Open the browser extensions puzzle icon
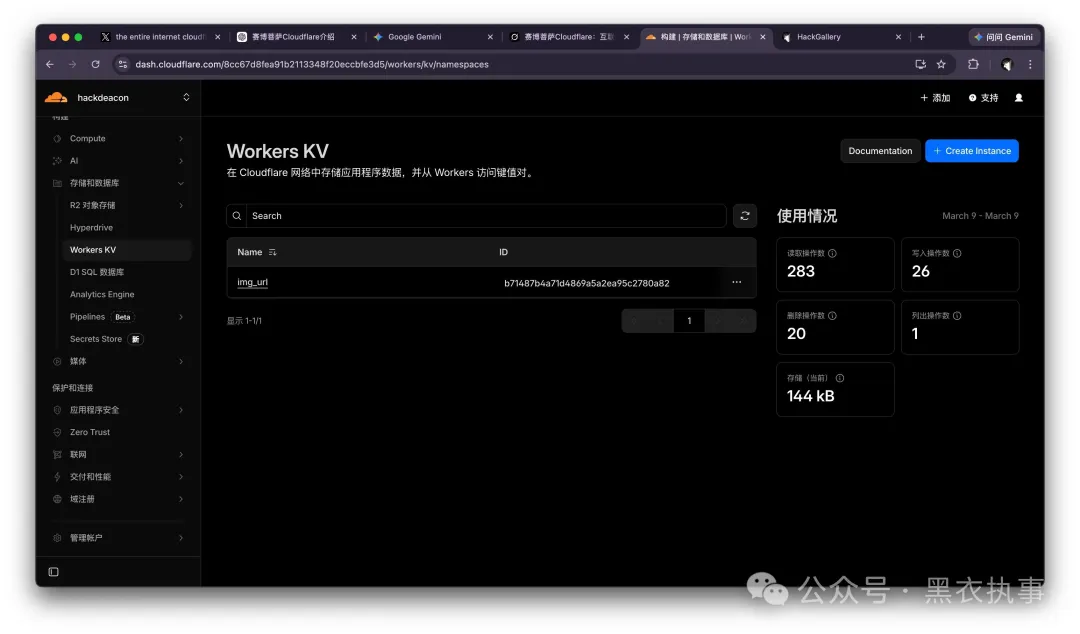This screenshot has height=634, width=1080. [x=973, y=64]
